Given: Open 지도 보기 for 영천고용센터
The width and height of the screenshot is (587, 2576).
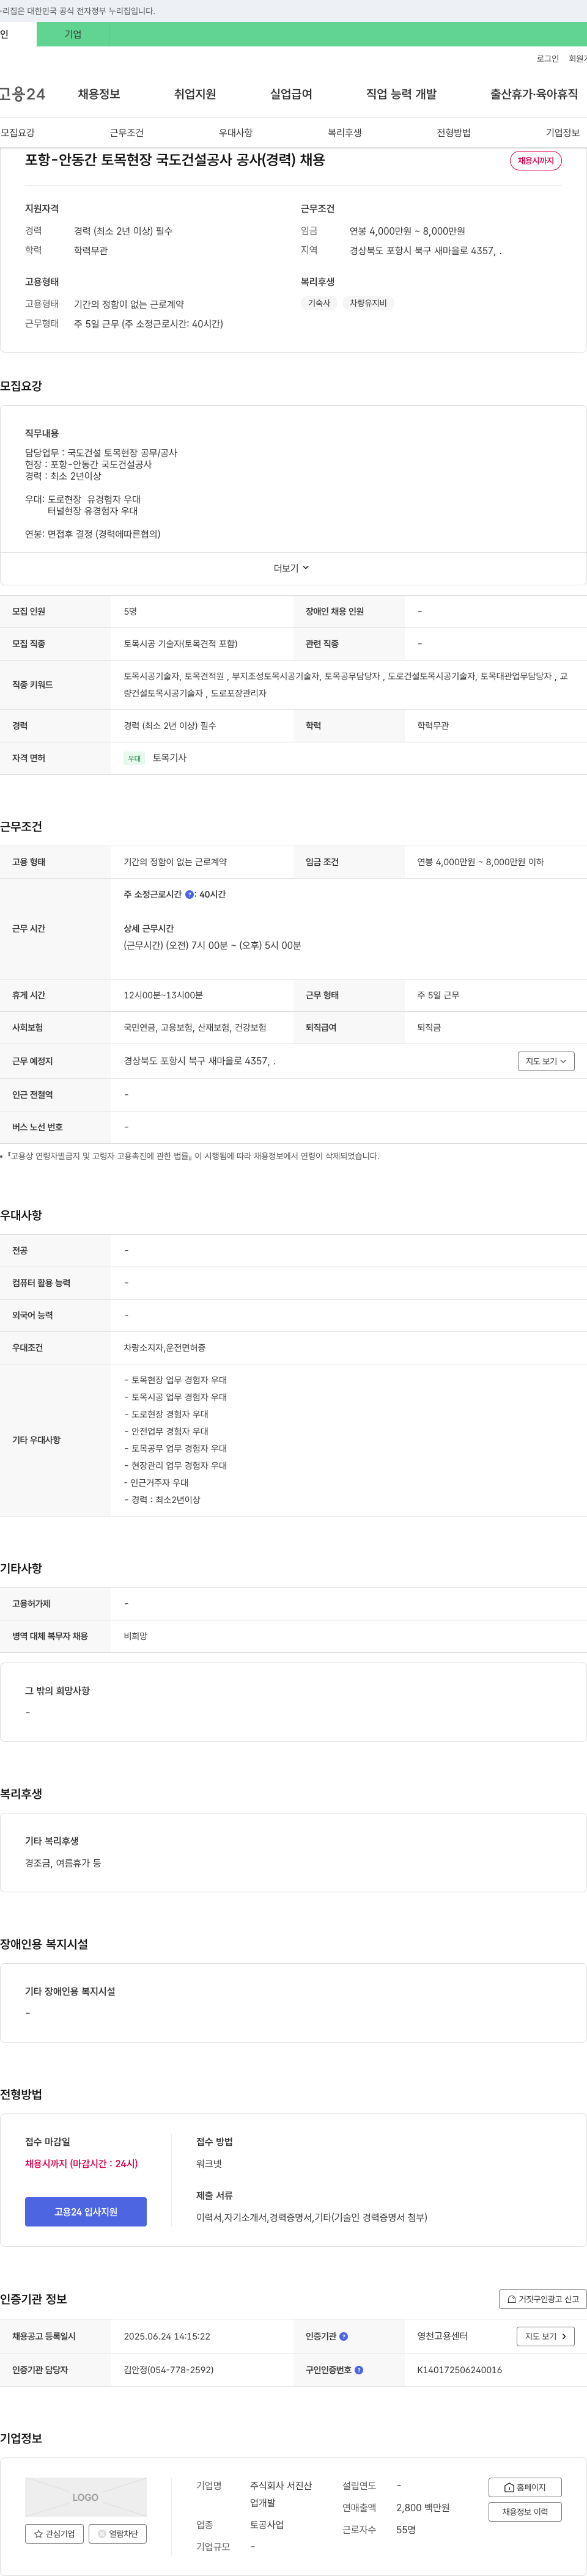Looking at the screenshot, I should point(546,2336).
